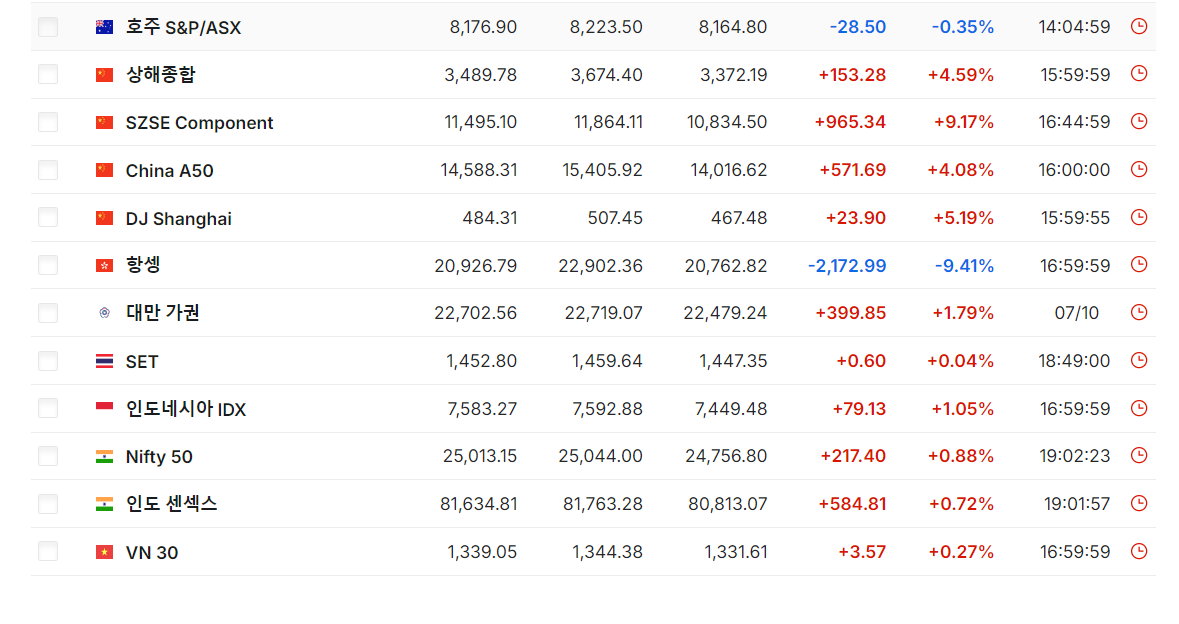Screen dimensions: 1179x624
Task: Click the clock icon in 대만 가권 row
Action: tap(1139, 312)
